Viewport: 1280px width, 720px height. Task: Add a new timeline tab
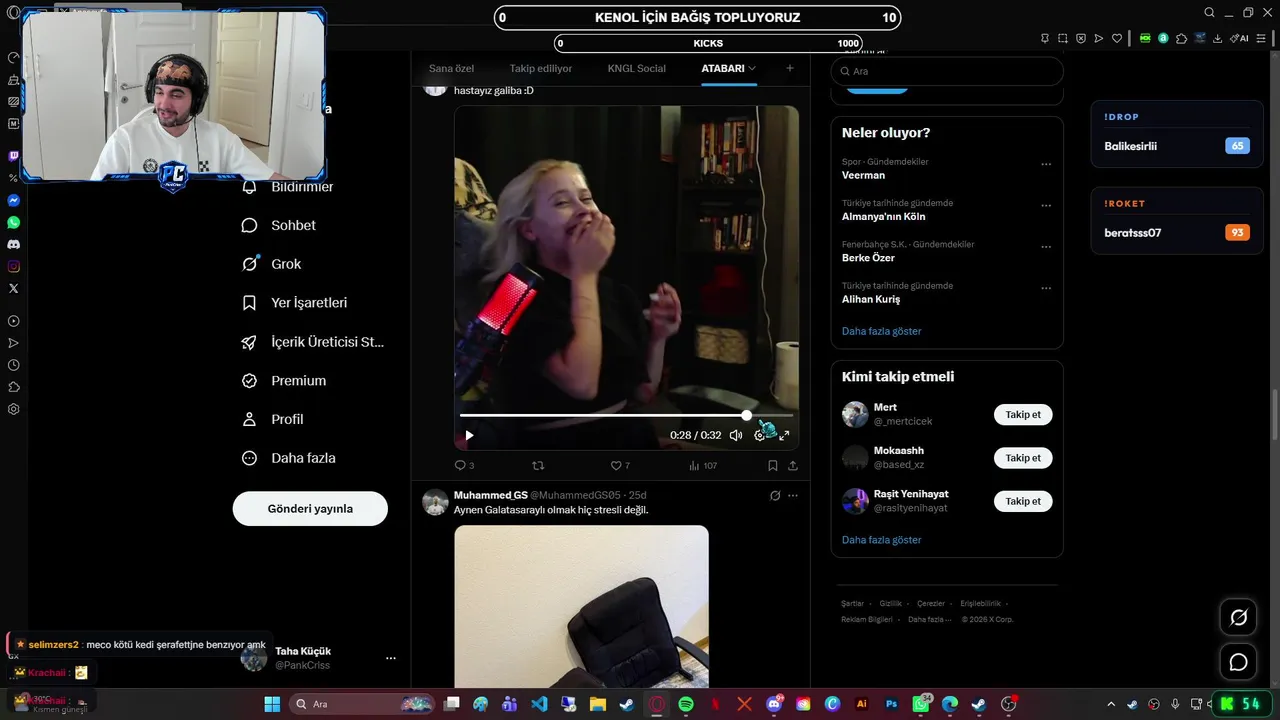tap(790, 68)
